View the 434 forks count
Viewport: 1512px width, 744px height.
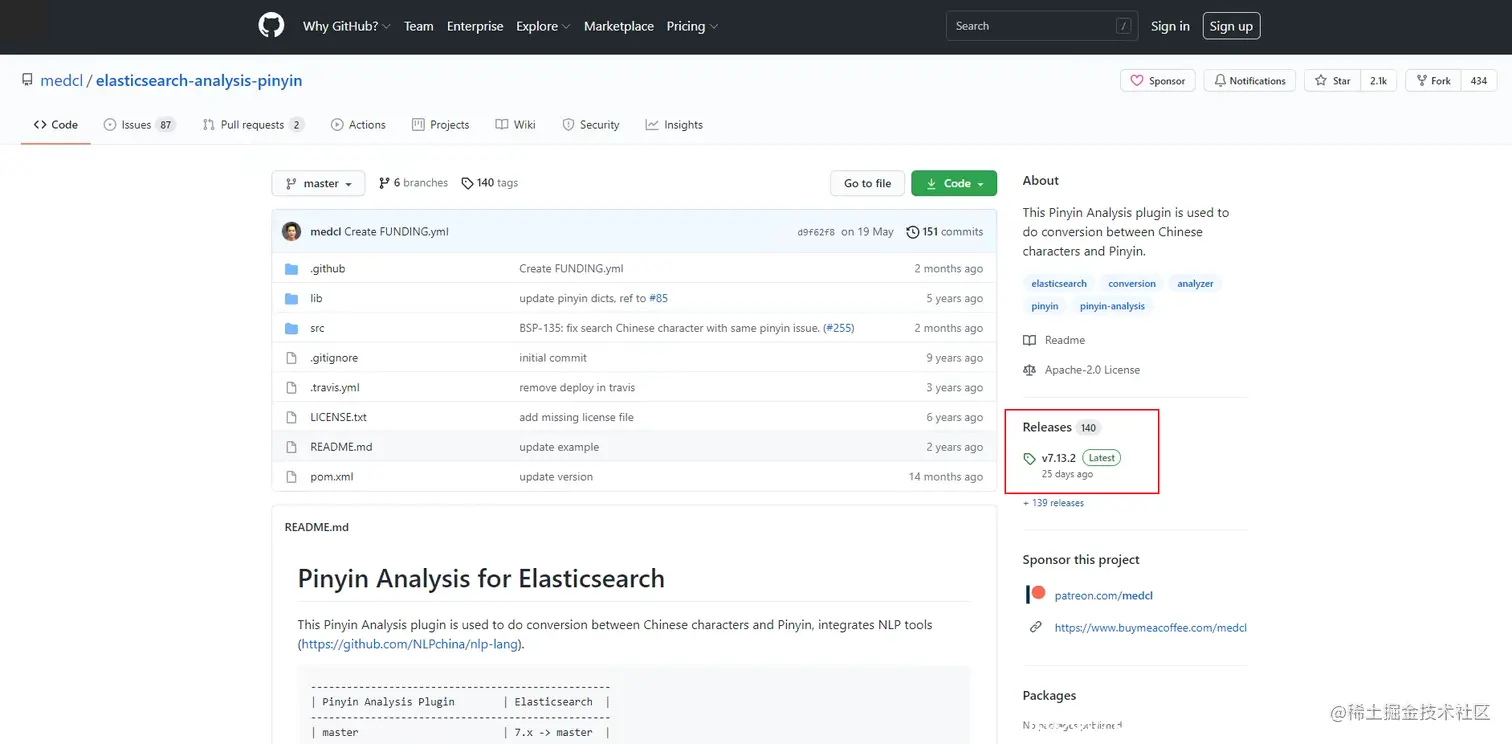1479,81
